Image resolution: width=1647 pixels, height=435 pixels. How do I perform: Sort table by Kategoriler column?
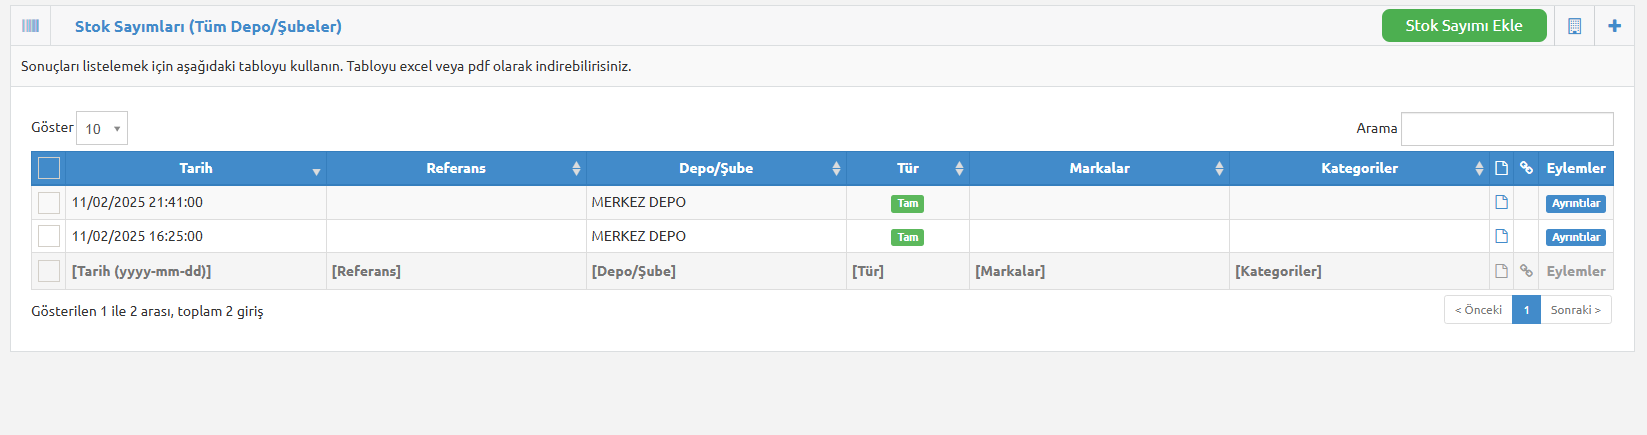(1359, 168)
